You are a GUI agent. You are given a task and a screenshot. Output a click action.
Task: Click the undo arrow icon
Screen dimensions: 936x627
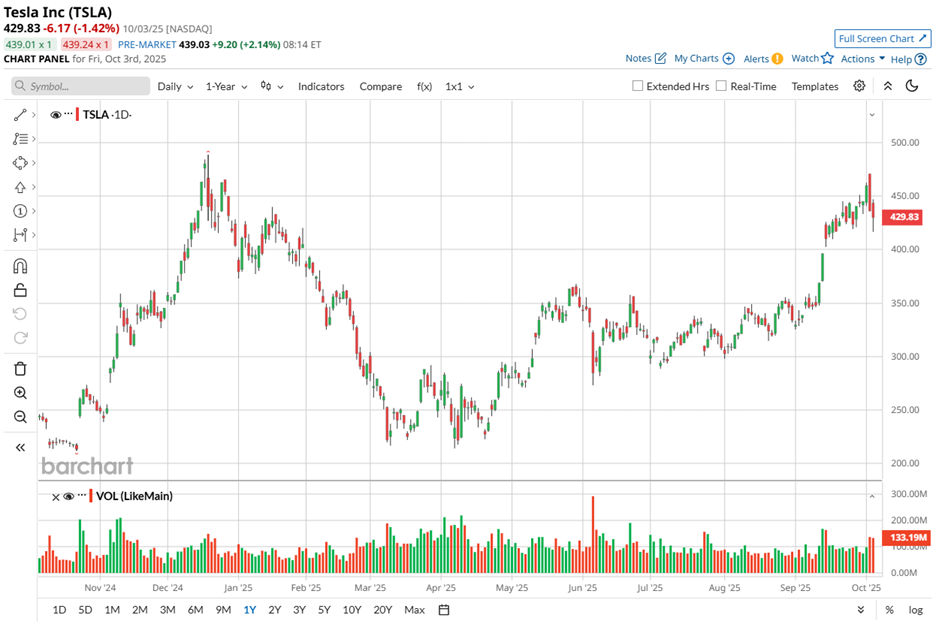20,314
